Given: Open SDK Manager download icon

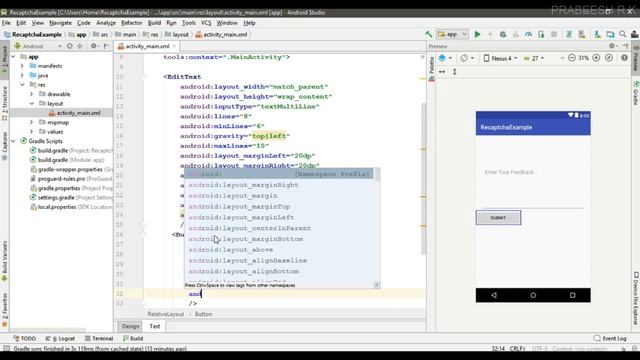Looking at the screenshot, I should point(597,35).
